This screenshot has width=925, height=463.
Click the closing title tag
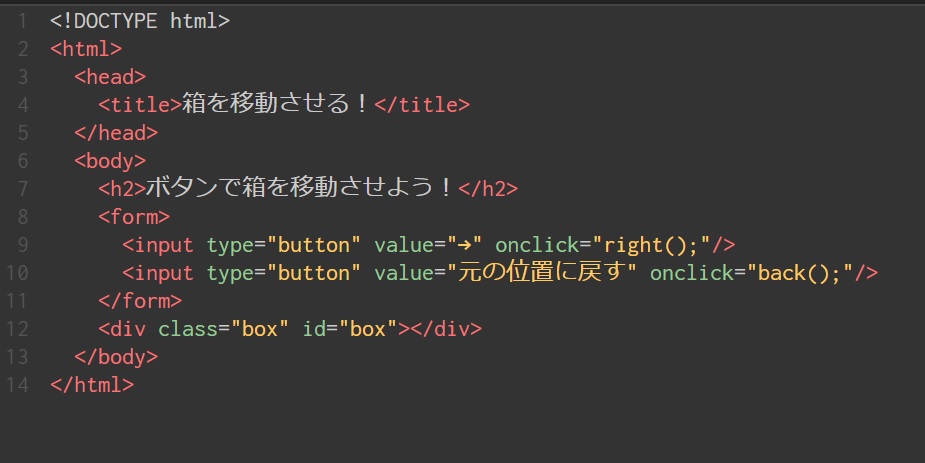click(421, 104)
